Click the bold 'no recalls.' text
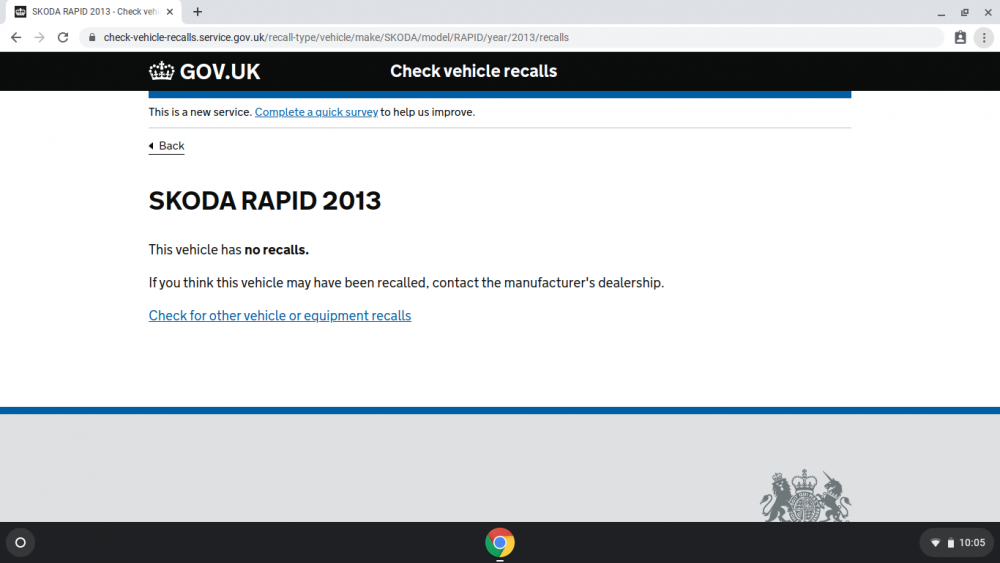The height and width of the screenshot is (563, 1000). [277, 250]
